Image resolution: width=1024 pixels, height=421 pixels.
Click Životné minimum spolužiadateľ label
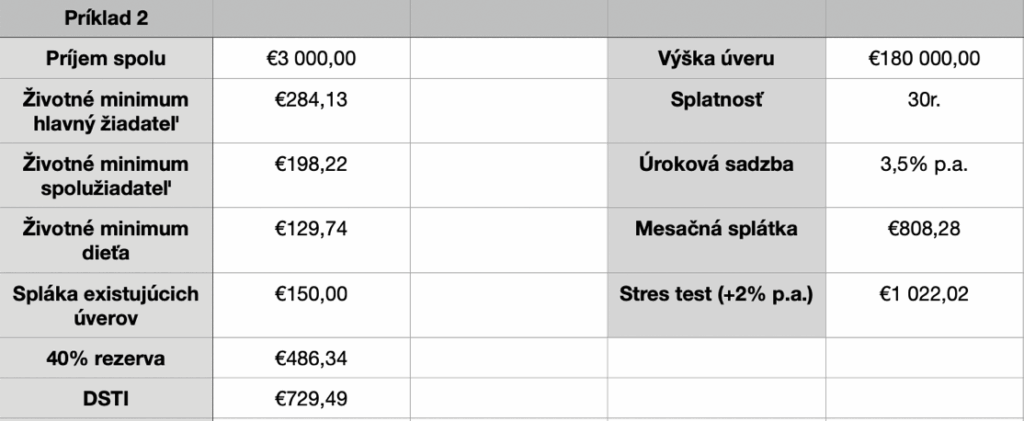pos(106,175)
